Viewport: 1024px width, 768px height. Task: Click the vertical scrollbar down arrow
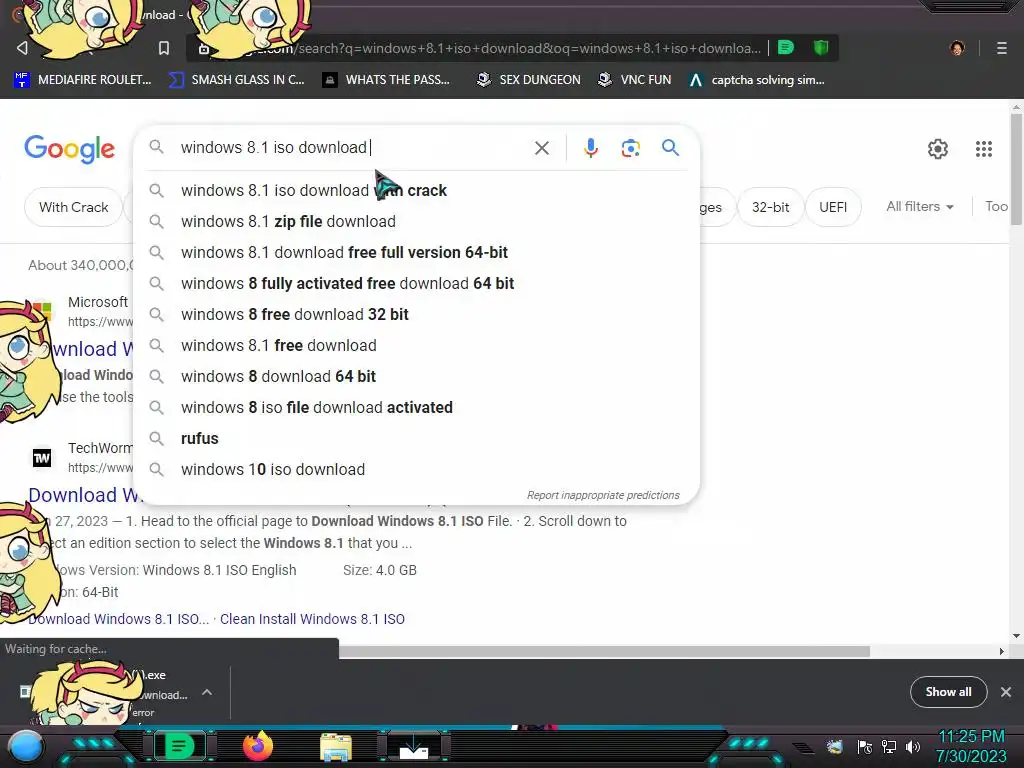point(1016,635)
